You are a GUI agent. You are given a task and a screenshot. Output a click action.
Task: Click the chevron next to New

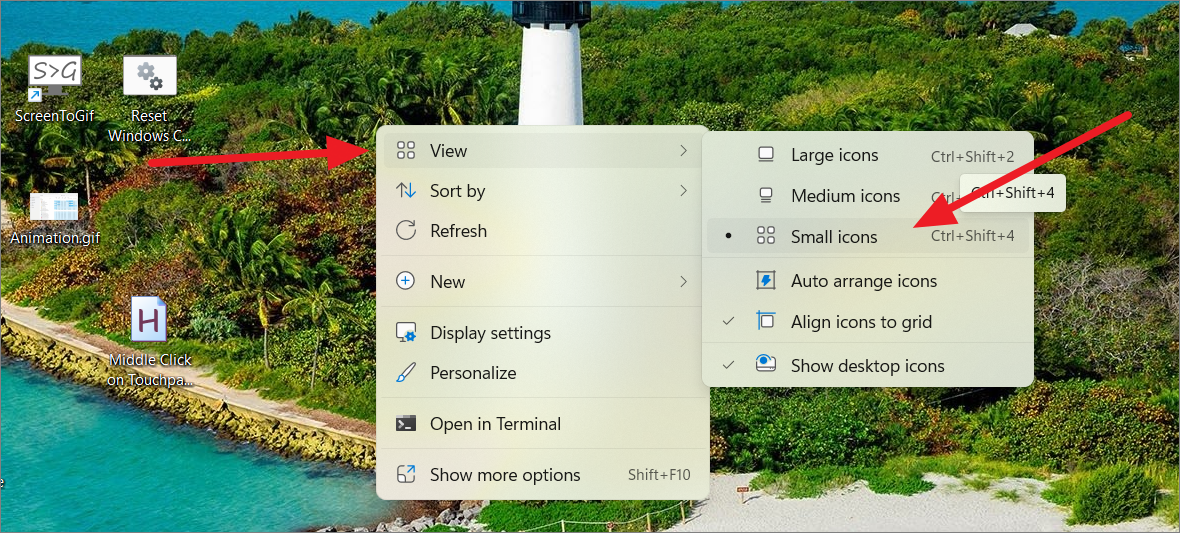click(683, 282)
